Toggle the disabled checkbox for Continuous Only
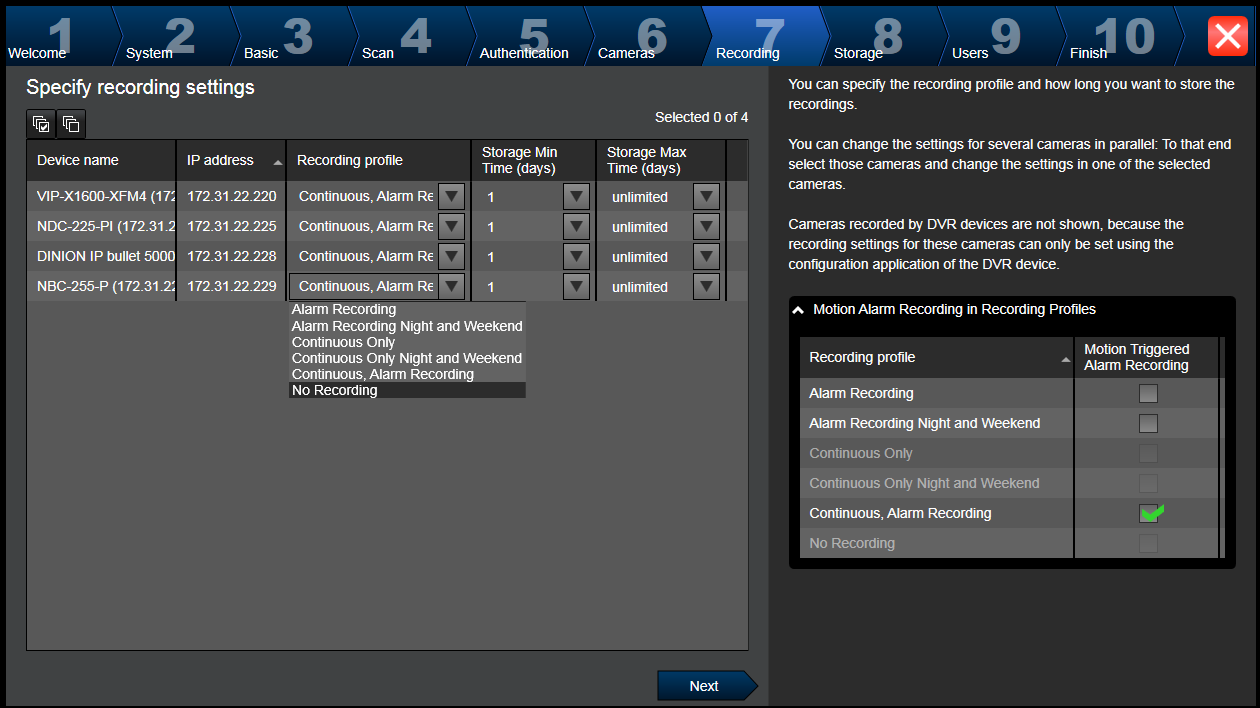 1148,453
